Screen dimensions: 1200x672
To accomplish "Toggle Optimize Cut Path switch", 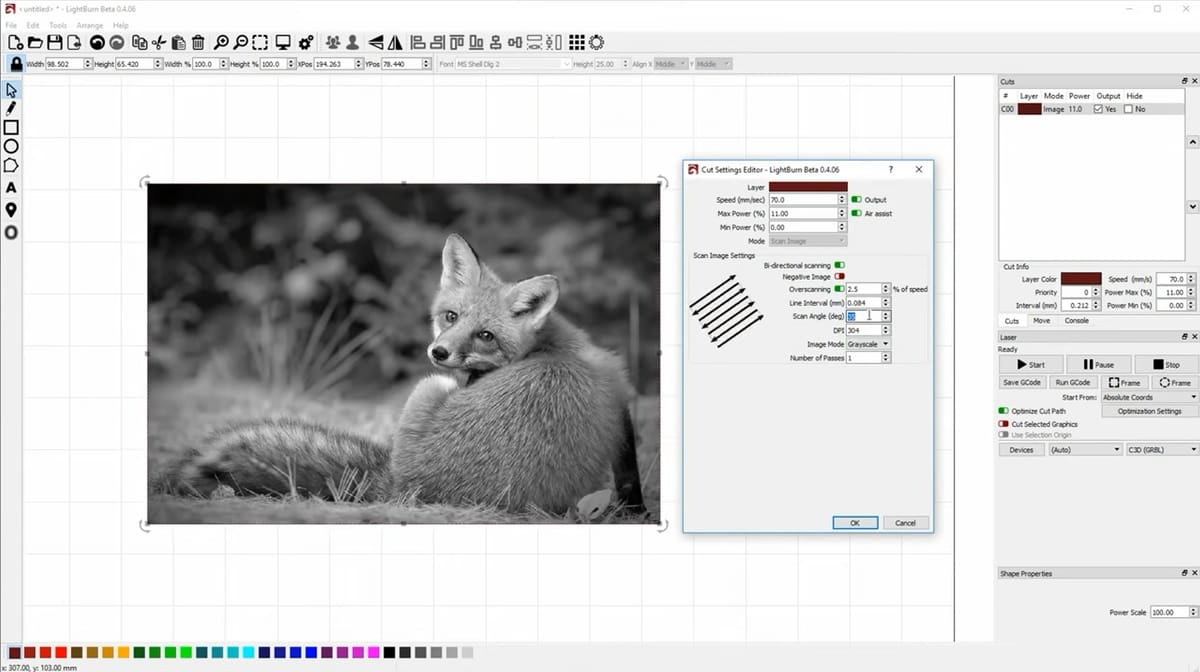I will point(1003,411).
